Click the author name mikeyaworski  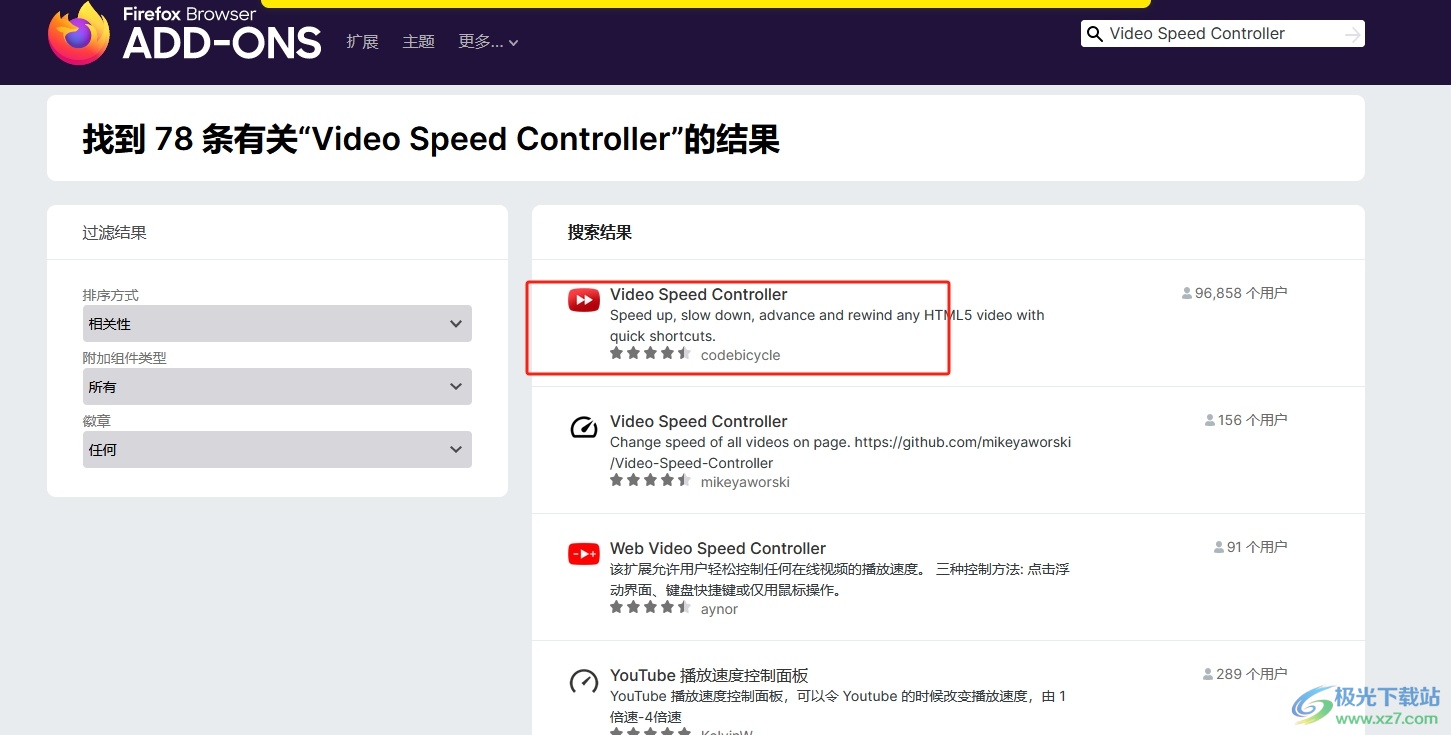(x=745, y=482)
